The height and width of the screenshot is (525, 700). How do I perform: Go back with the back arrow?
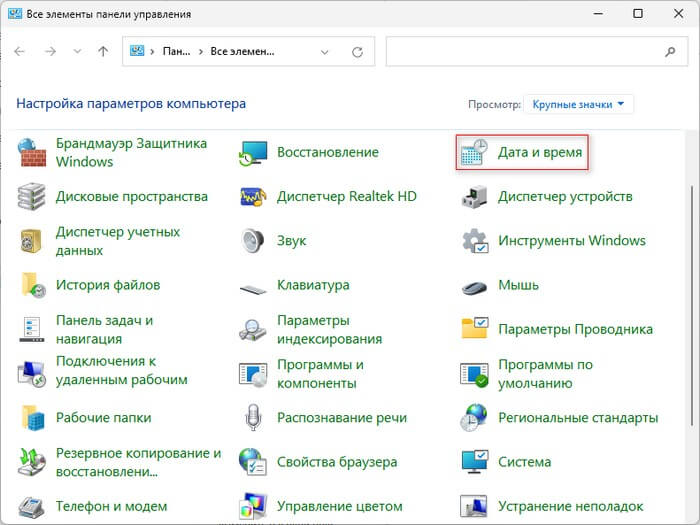[x=19, y=52]
